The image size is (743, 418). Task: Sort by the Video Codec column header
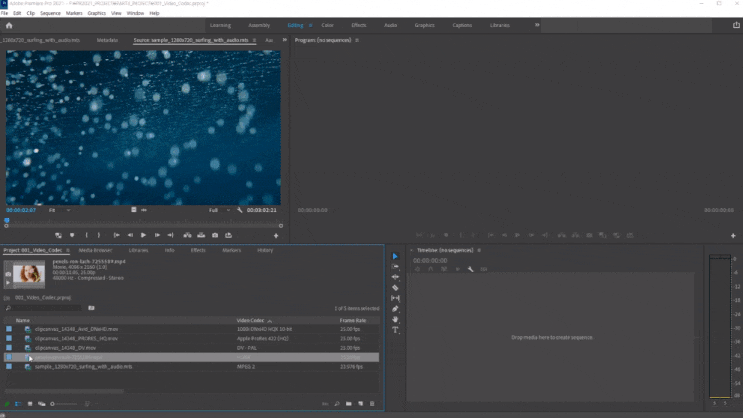[249, 320]
